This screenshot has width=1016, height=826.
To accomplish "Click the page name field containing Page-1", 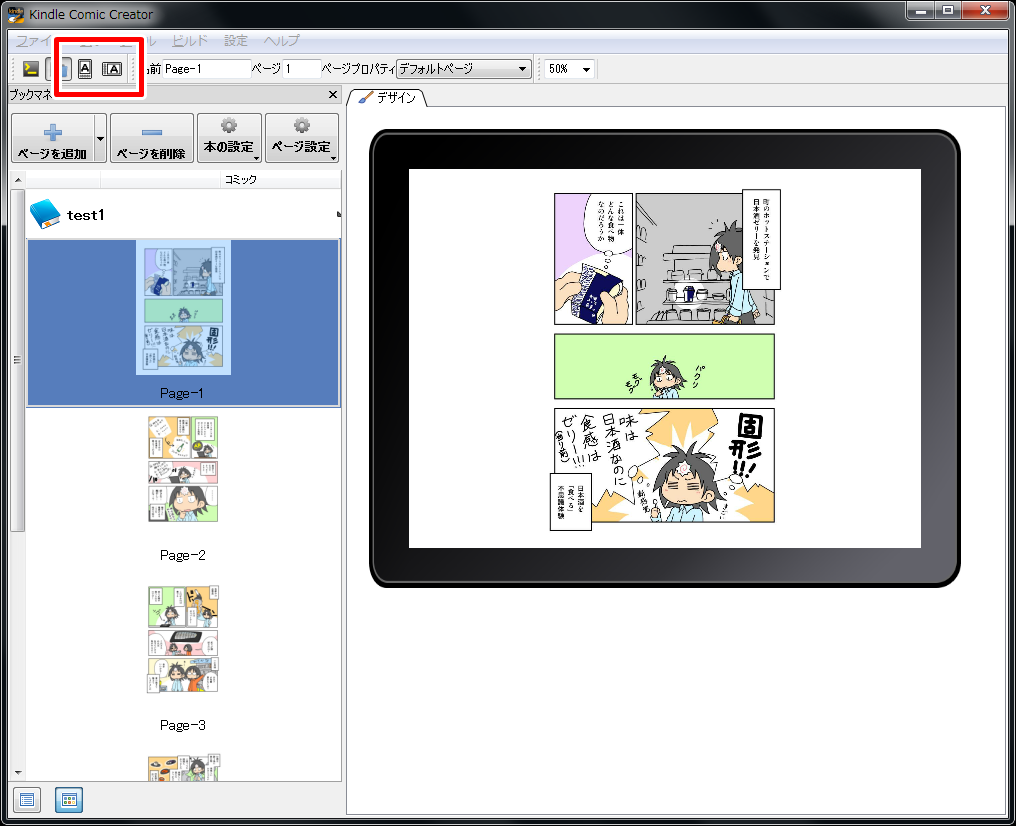I will (207, 69).
